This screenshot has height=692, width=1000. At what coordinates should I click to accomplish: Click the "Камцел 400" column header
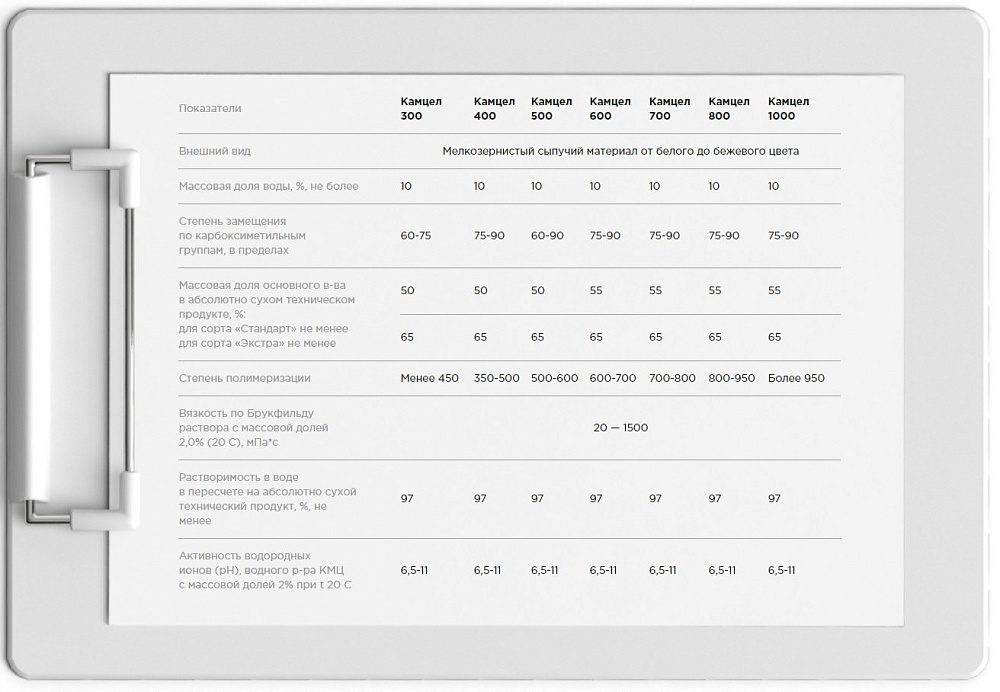coord(494,108)
